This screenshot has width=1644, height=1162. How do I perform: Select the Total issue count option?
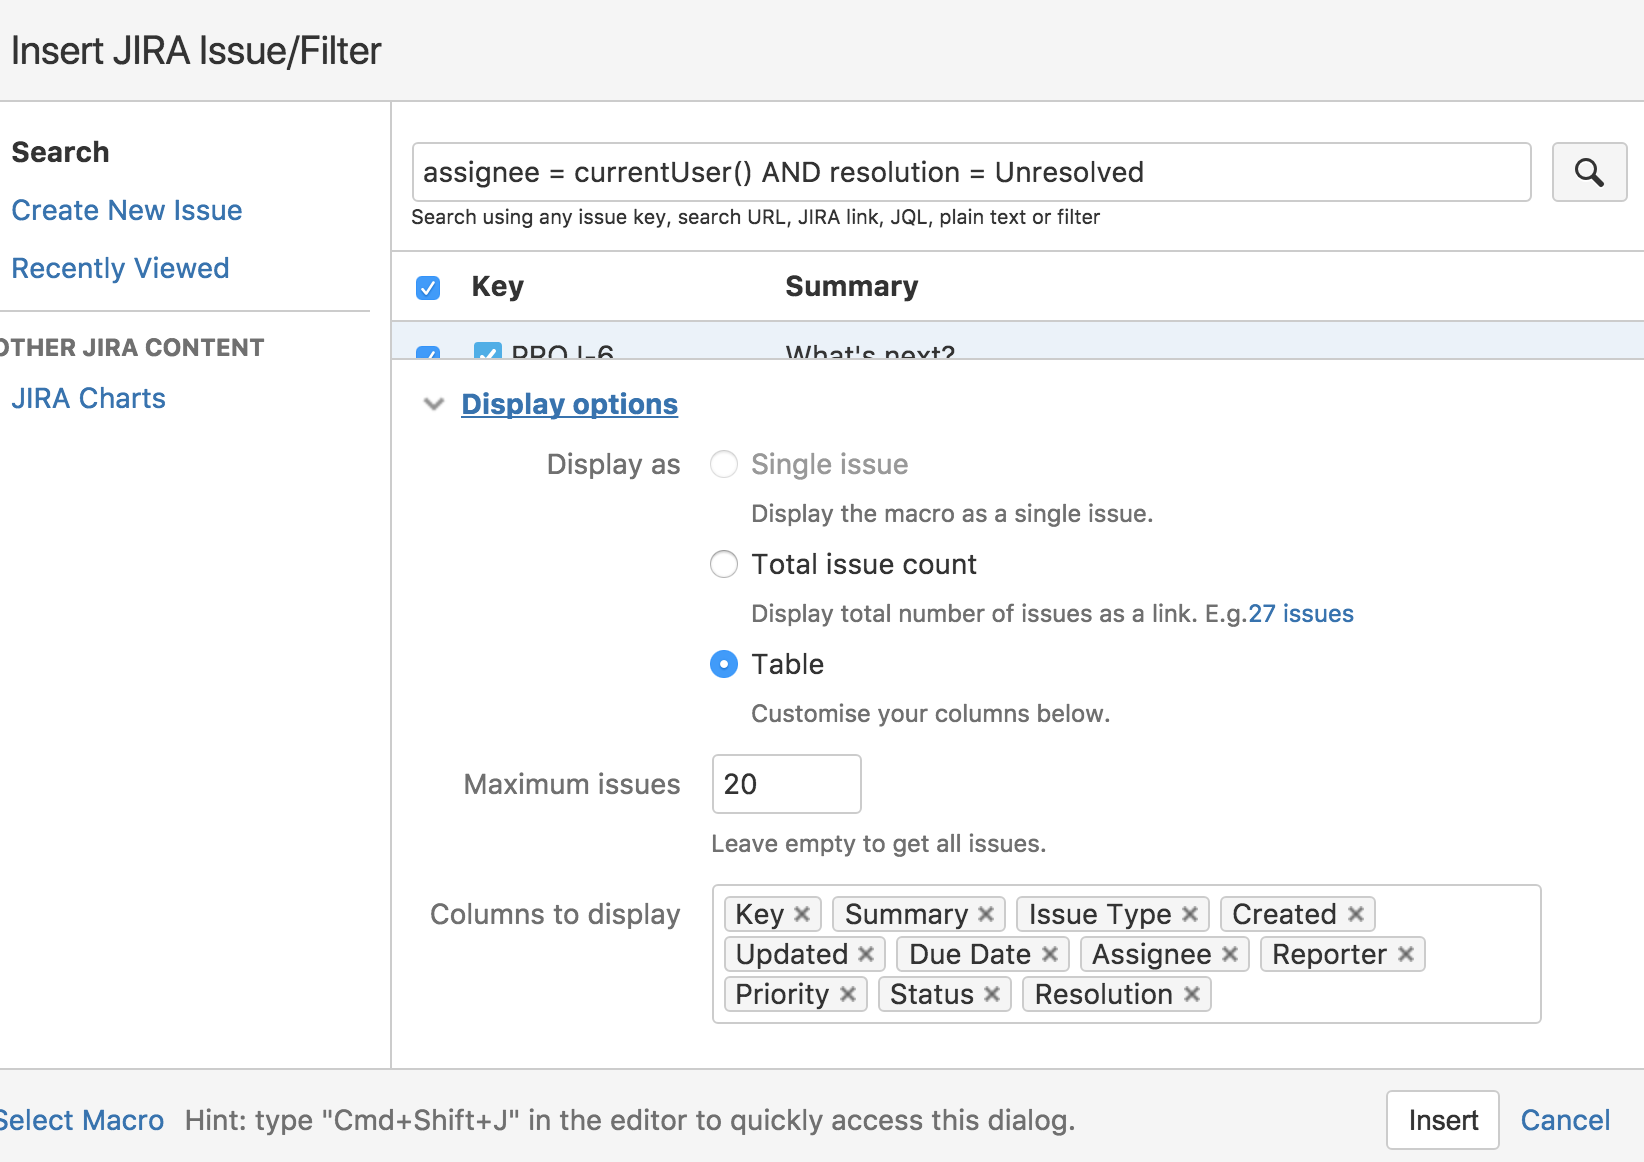coord(723,564)
